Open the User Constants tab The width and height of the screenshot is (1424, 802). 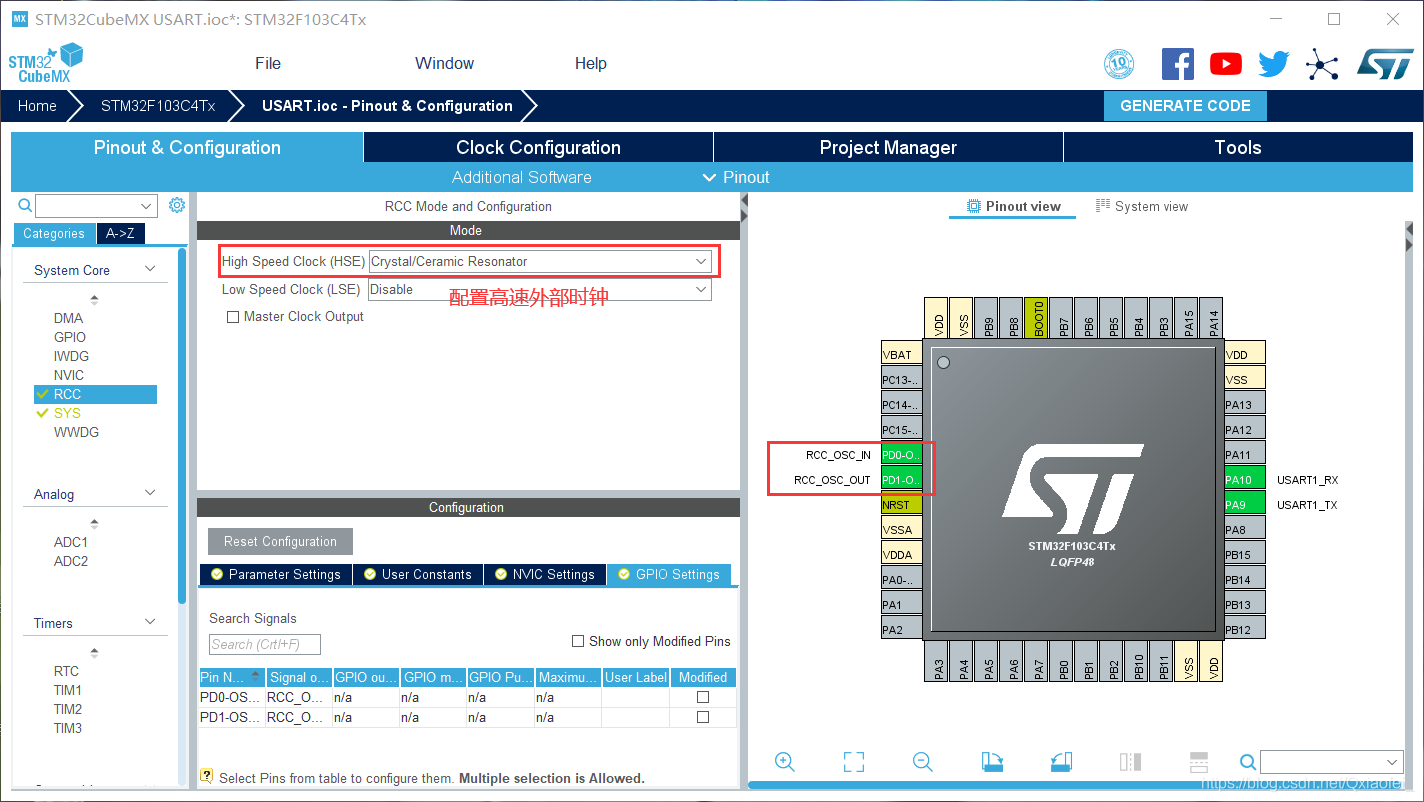coord(417,574)
